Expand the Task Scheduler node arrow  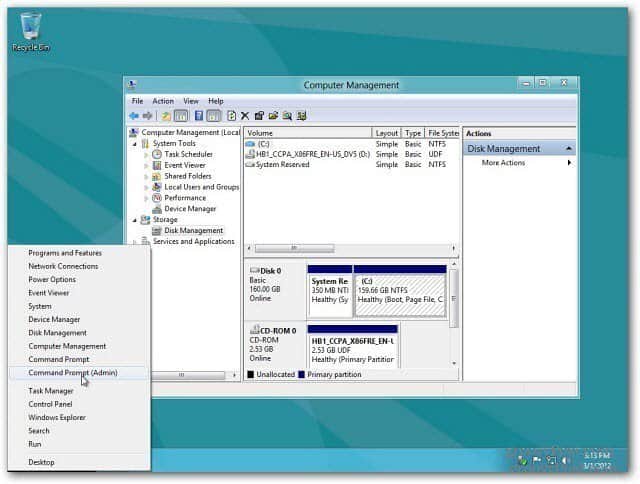[x=146, y=155]
